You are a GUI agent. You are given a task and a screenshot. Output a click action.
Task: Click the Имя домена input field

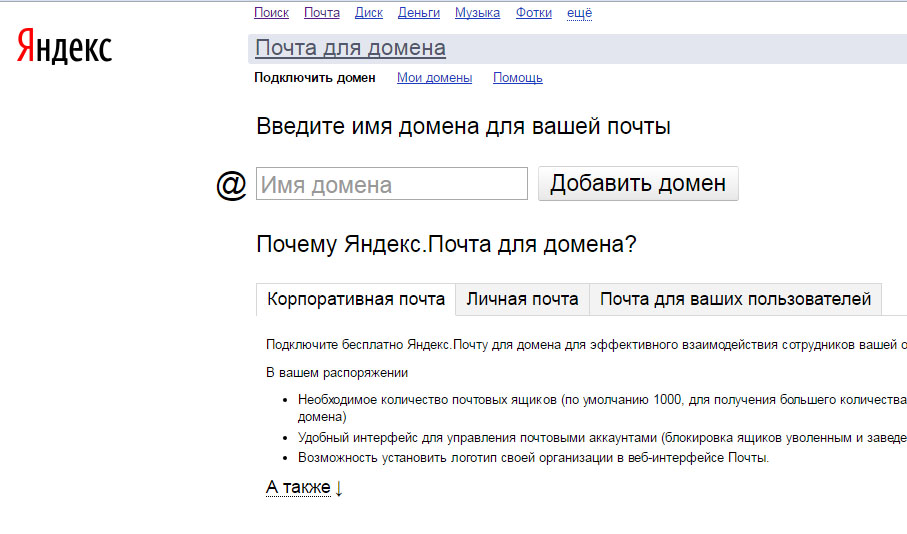[x=392, y=184]
